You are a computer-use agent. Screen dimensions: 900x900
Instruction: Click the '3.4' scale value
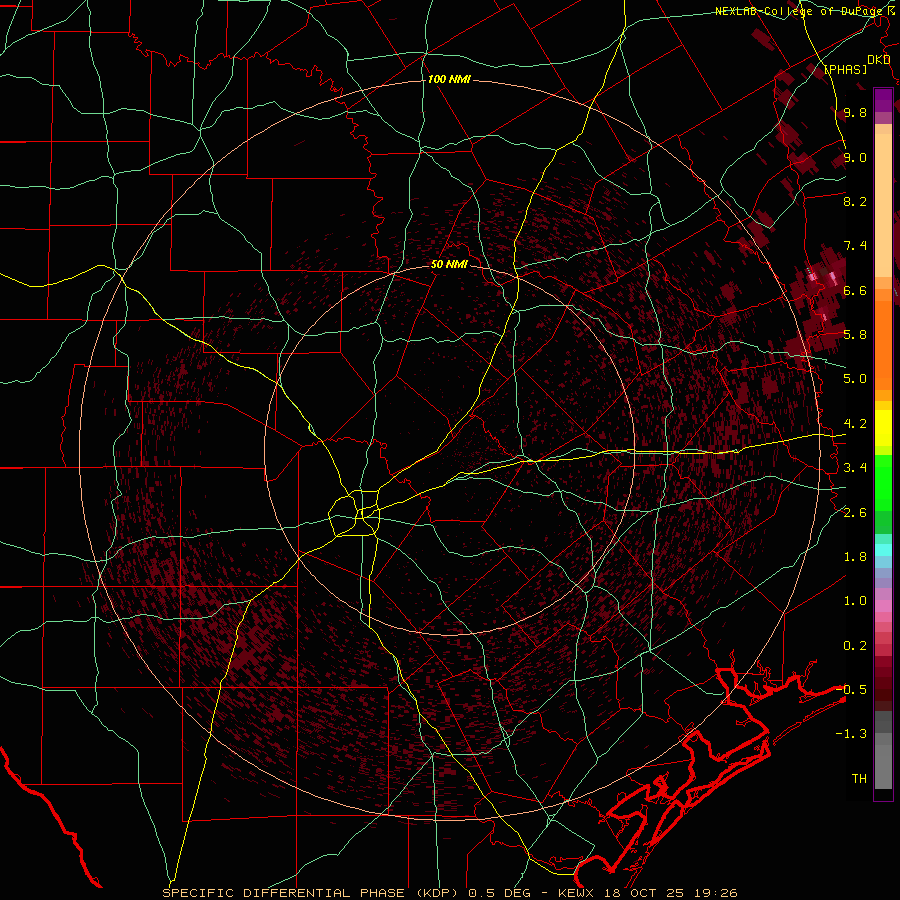coord(855,468)
